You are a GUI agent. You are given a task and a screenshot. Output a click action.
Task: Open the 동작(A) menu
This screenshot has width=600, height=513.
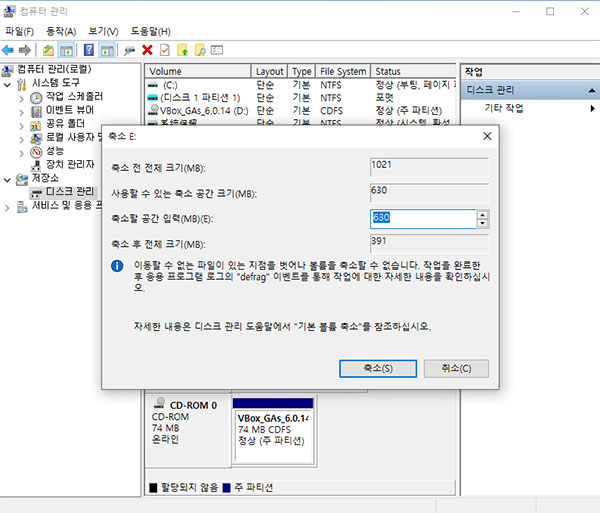61,31
